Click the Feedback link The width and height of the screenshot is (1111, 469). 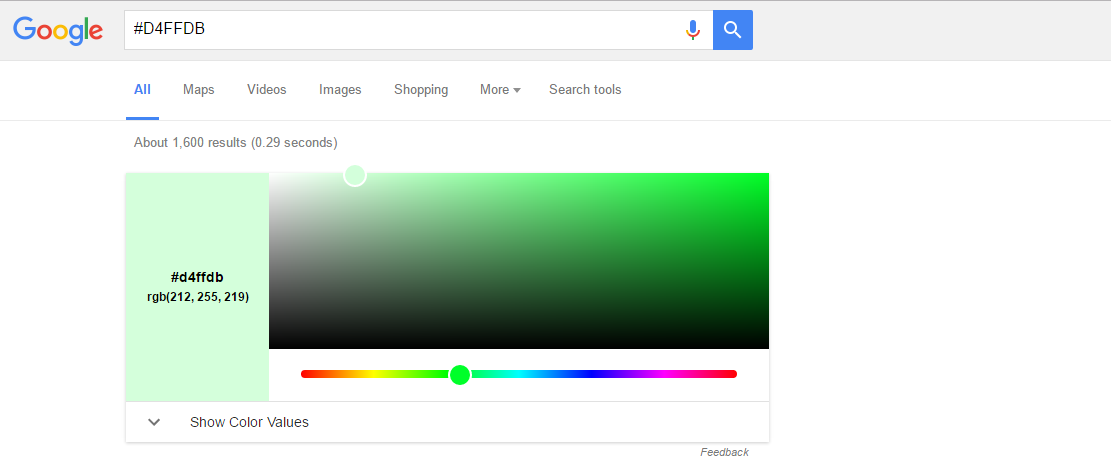click(724, 453)
